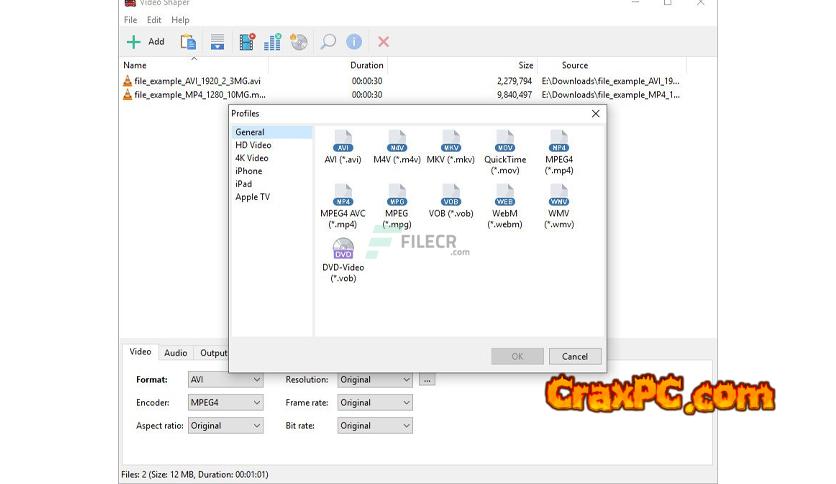Select the iPhone profile category

[249, 171]
